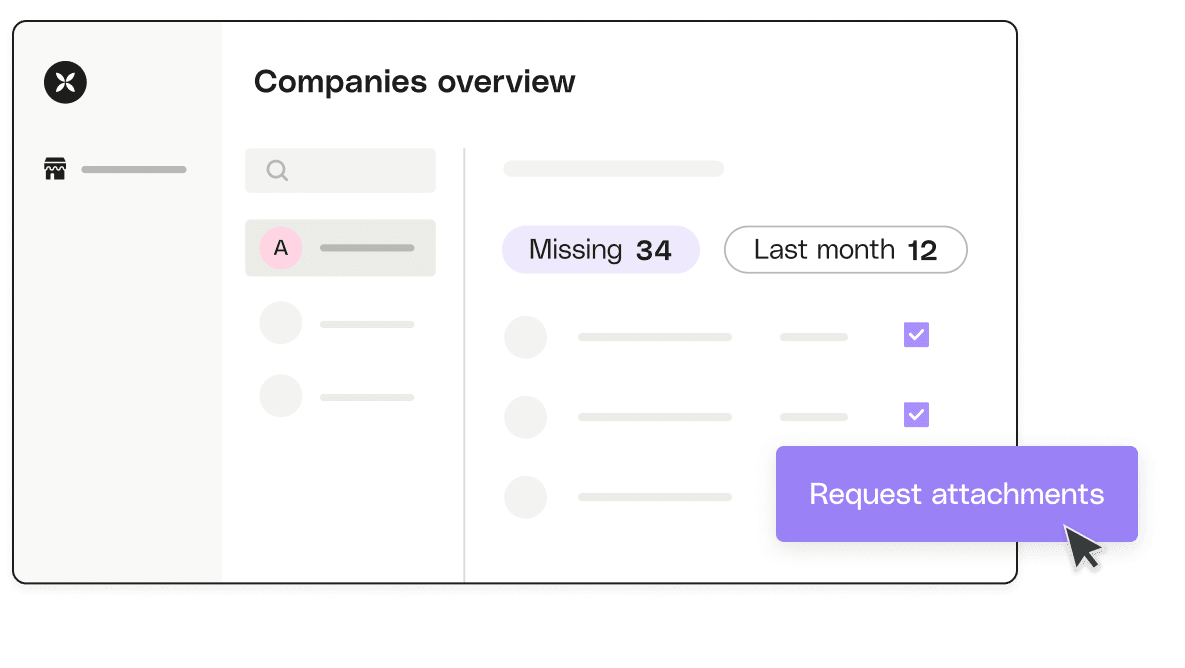Click the second company's gray avatar
Viewport: 1185px width, 668px height.
[280, 323]
